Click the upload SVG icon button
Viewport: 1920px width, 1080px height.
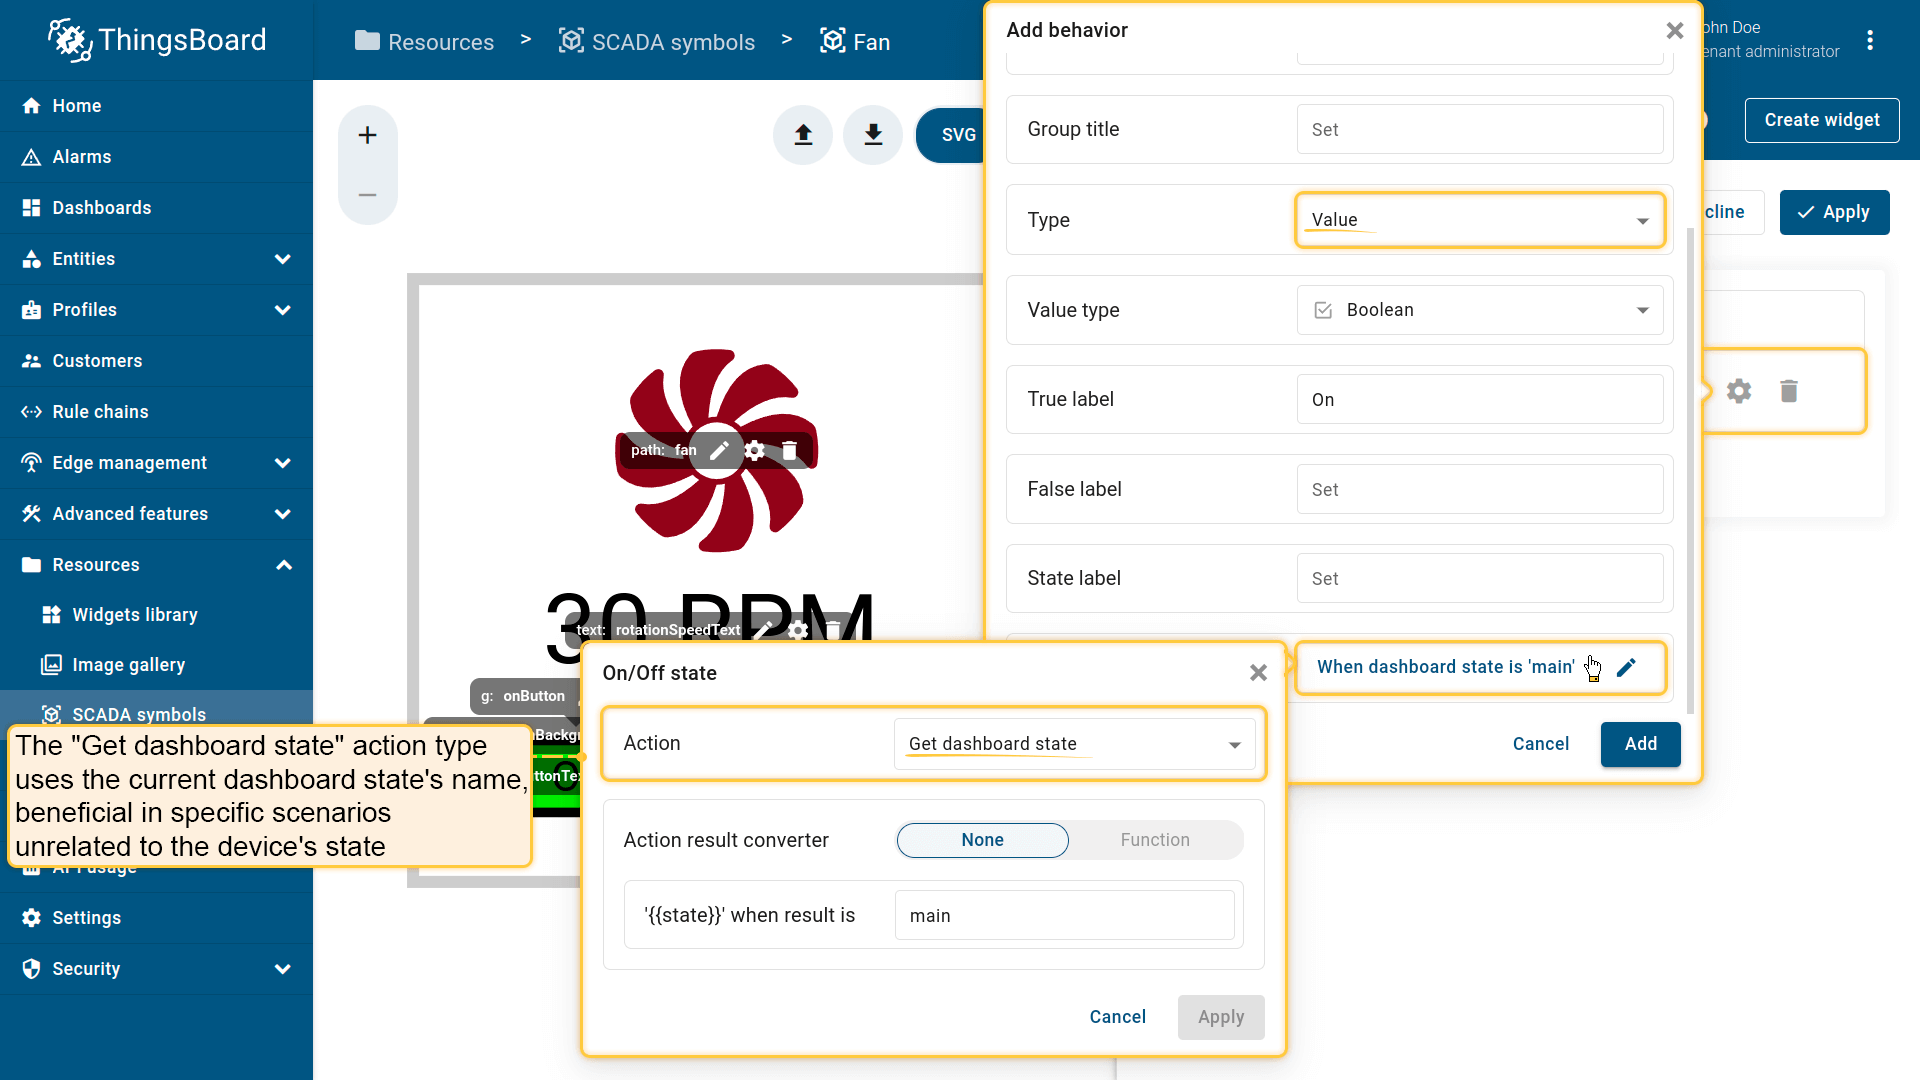tap(803, 135)
